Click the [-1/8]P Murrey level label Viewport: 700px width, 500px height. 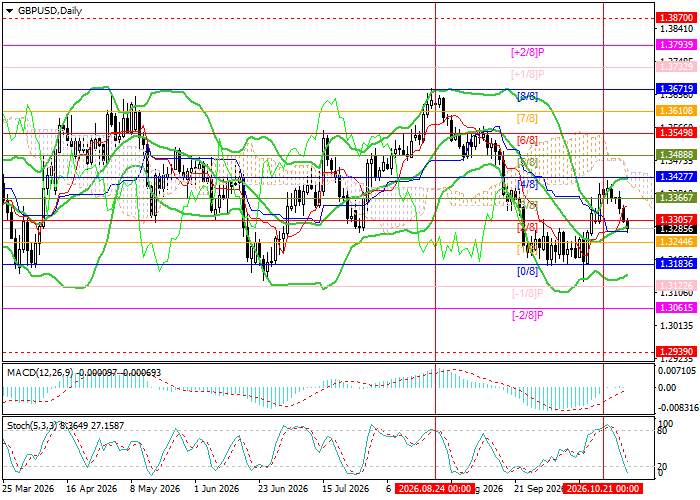[x=528, y=293]
